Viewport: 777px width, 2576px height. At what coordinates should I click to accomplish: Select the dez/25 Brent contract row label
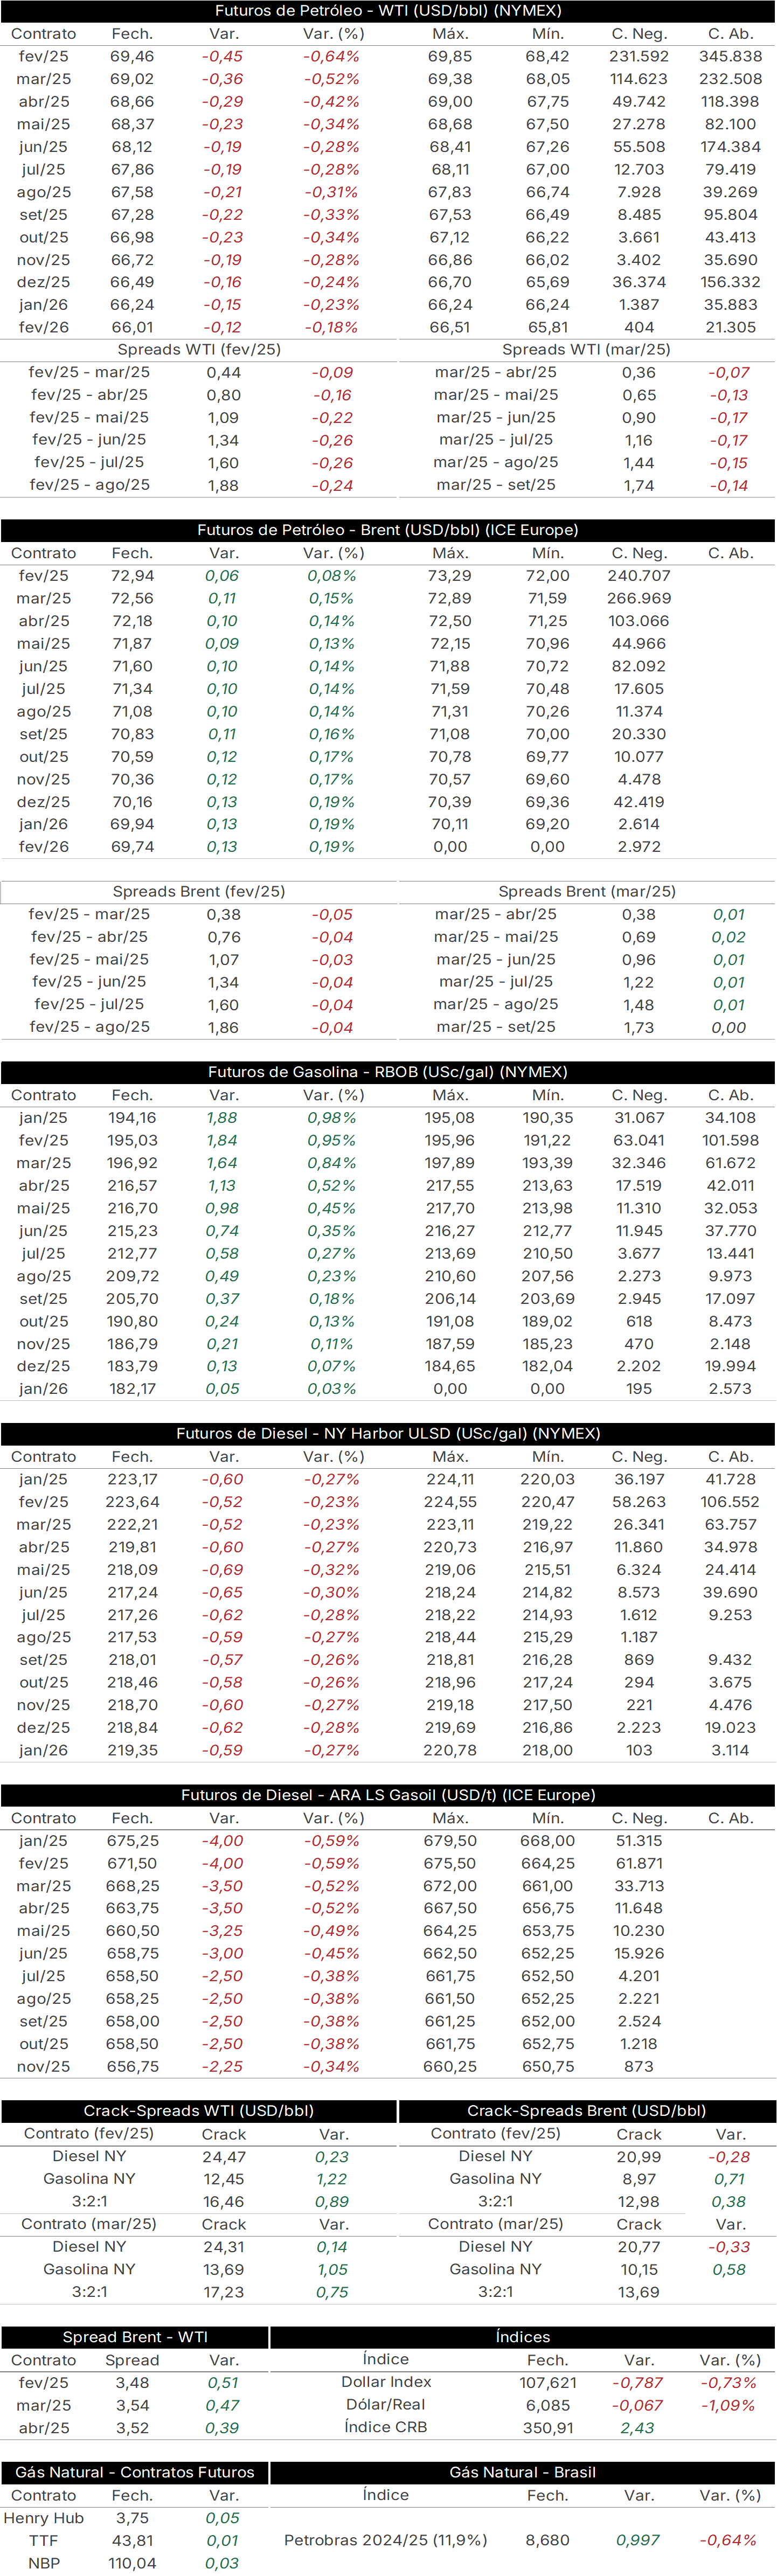click(44, 802)
